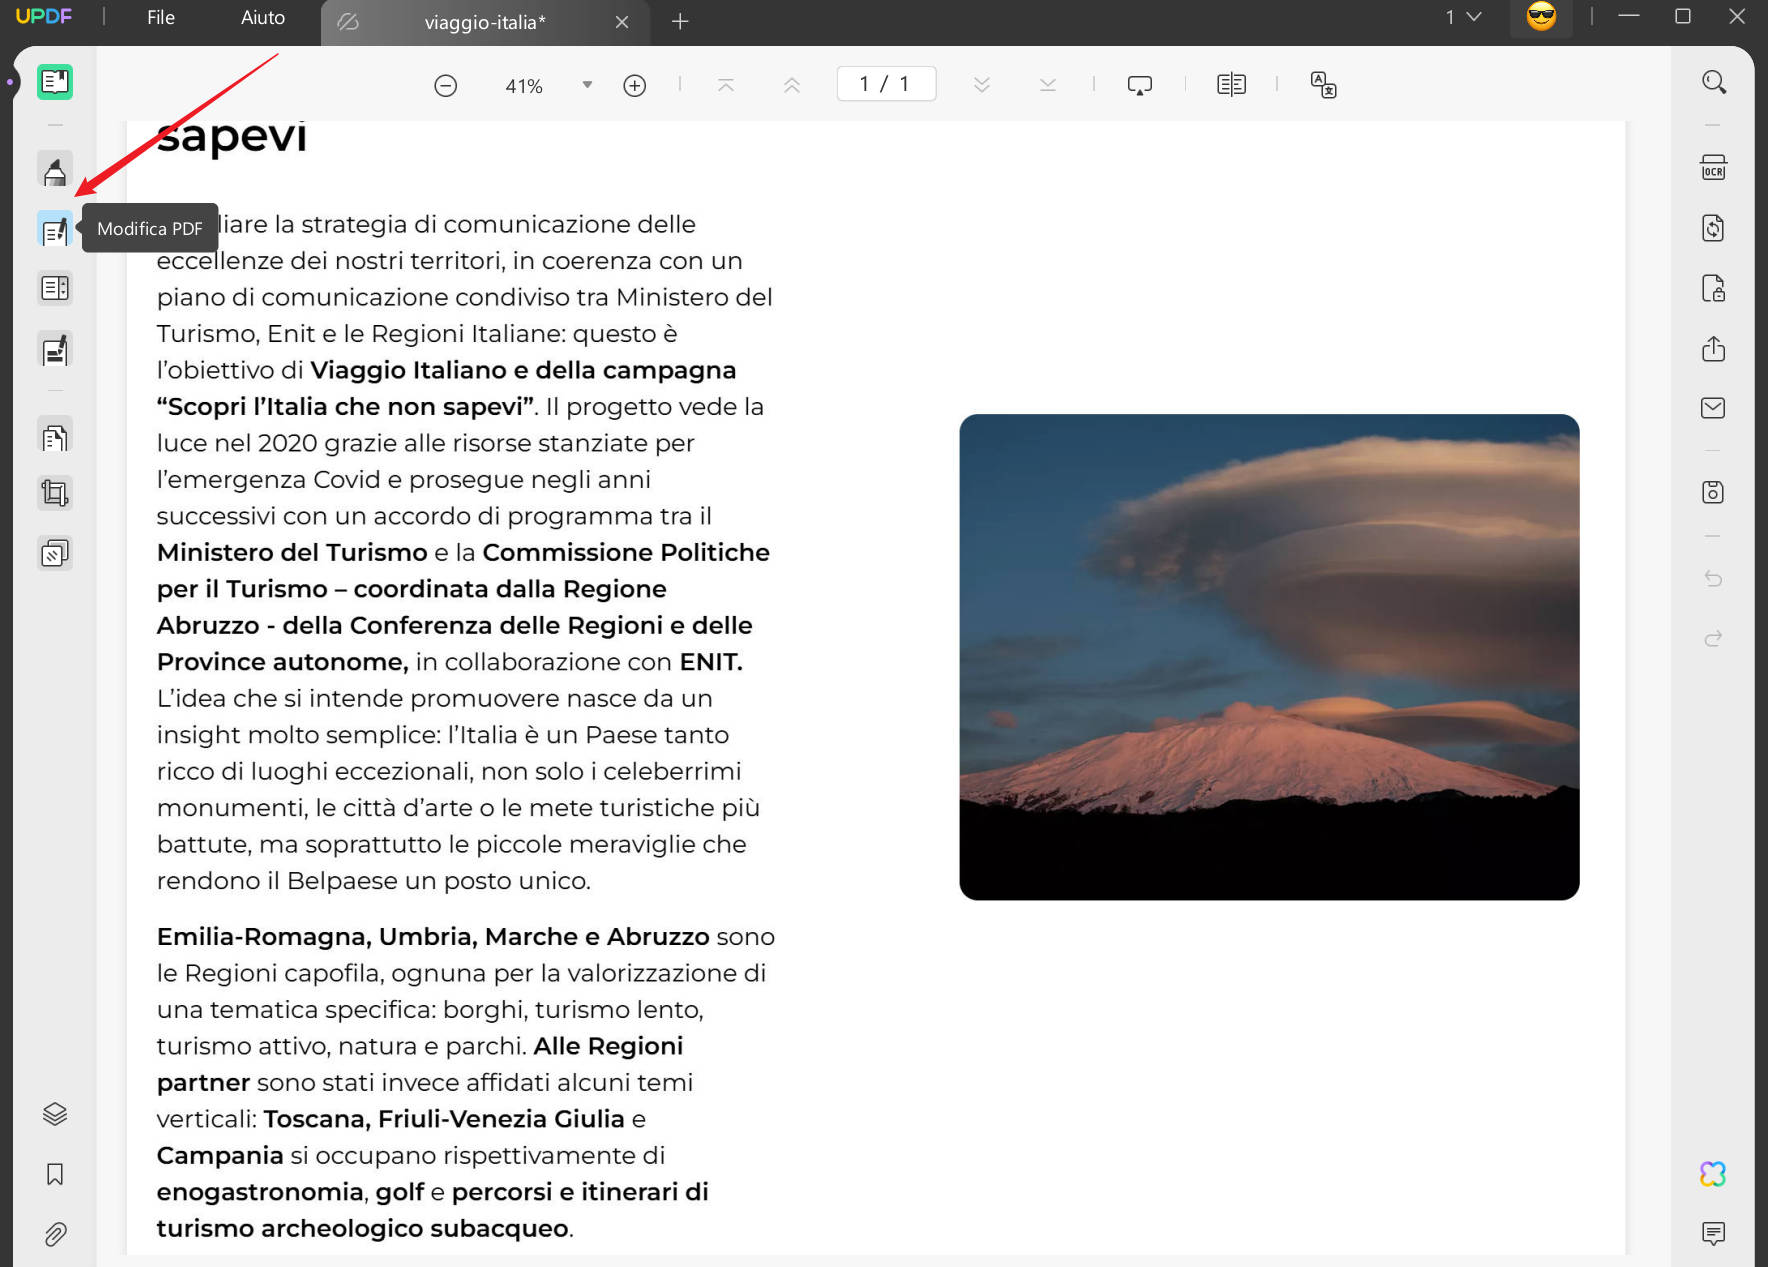The height and width of the screenshot is (1267, 1768).
Task: Open the Modifica PDF edit tool
Action: click(55, 230)
